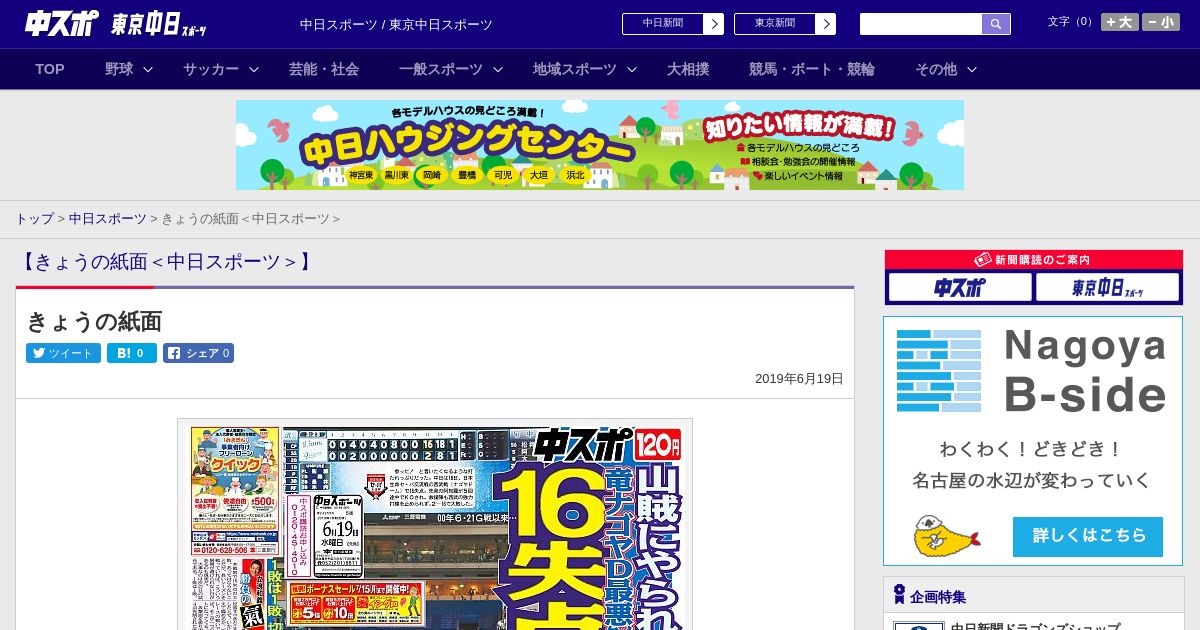Image resolution: width=1200 pixels, height=630 pixels.
Task: Click the 詳しくはこちら button
Action: pyautogui.click(x=1088, y=536)
